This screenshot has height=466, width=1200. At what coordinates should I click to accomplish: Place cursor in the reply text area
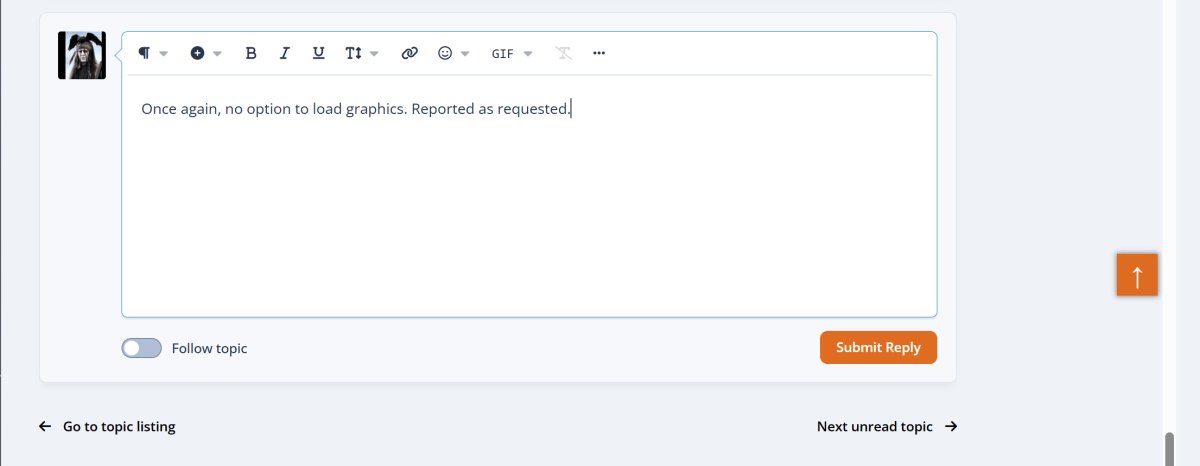(529, 196)
